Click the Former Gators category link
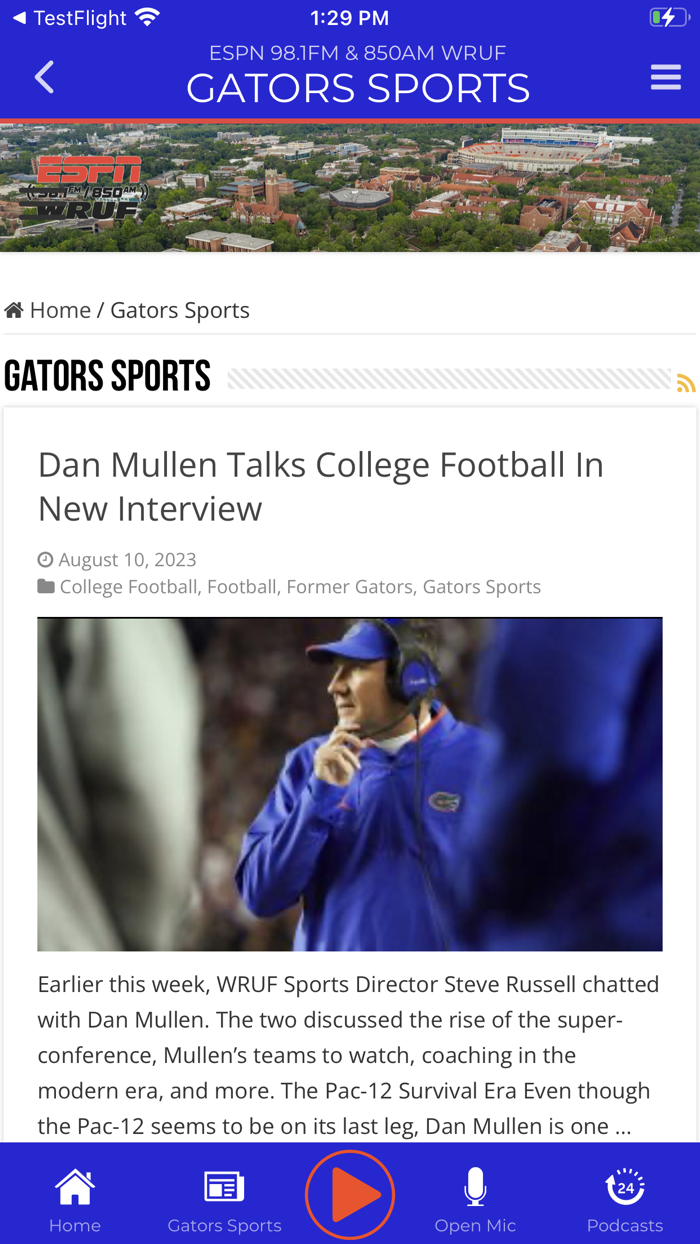 click(x=349, y=586)
